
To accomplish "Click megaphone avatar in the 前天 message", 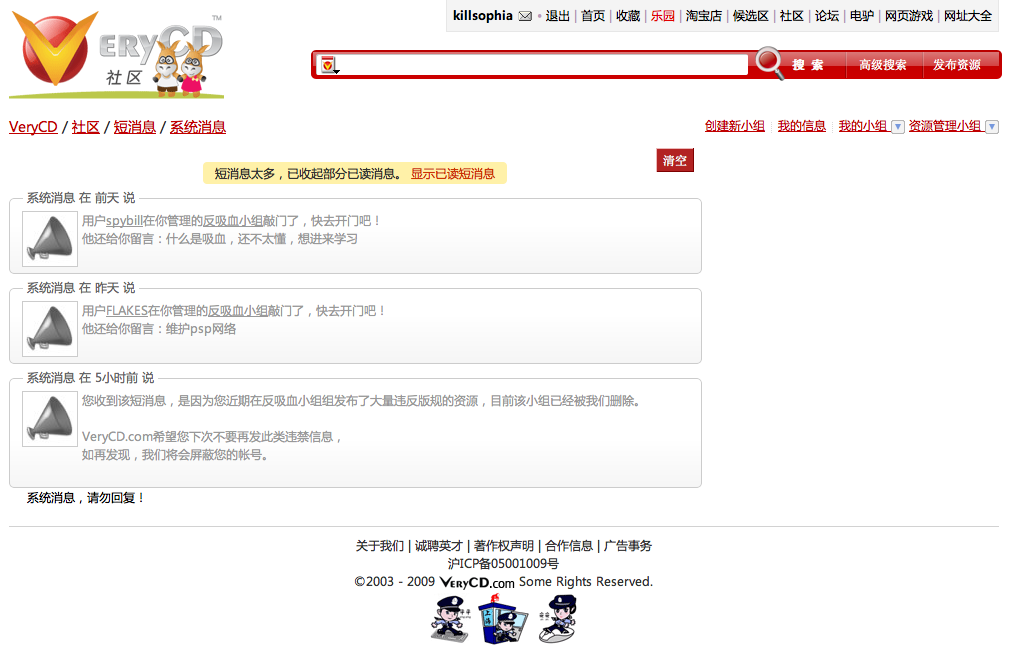I will click(50, 239).
